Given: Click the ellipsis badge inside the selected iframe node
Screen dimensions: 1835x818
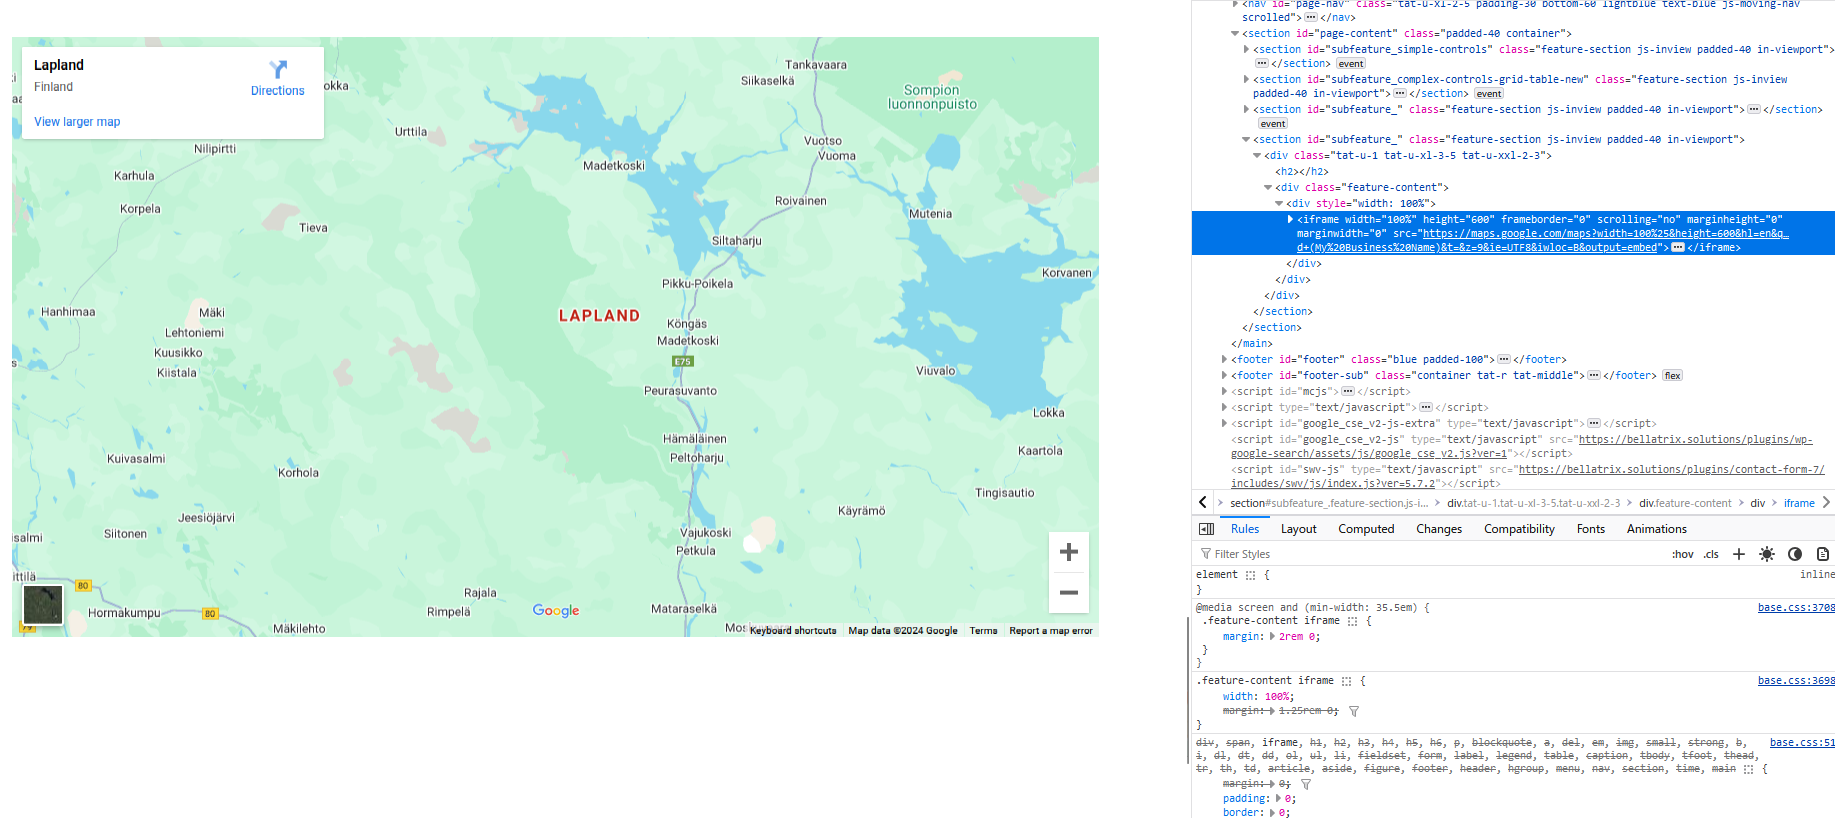Looking at the screenshot, I should coord(1678,248).
